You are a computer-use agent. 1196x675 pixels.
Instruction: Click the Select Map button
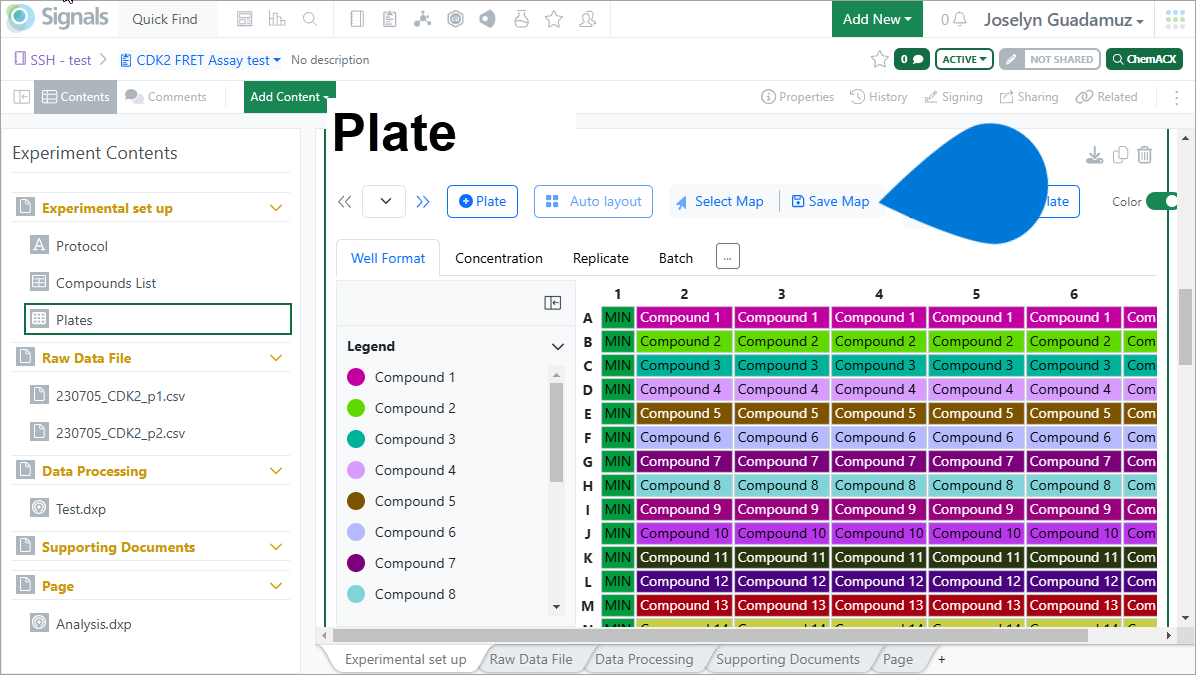pyautogui.click(x=719, y=201)
